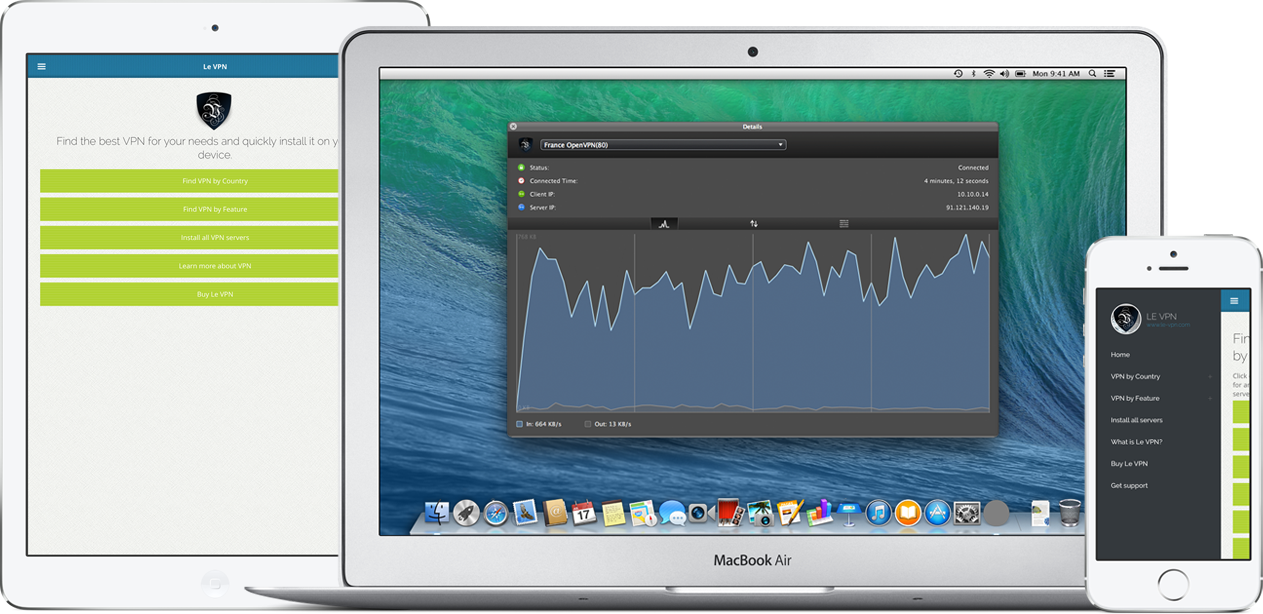Open Mail stamp icon in the Dock

tap(525, 512)
